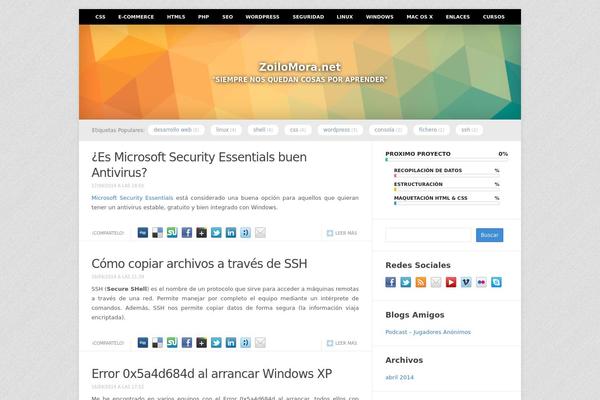
Task: Open the RSS feed in Redes Sociales
Action: (421, 282)
